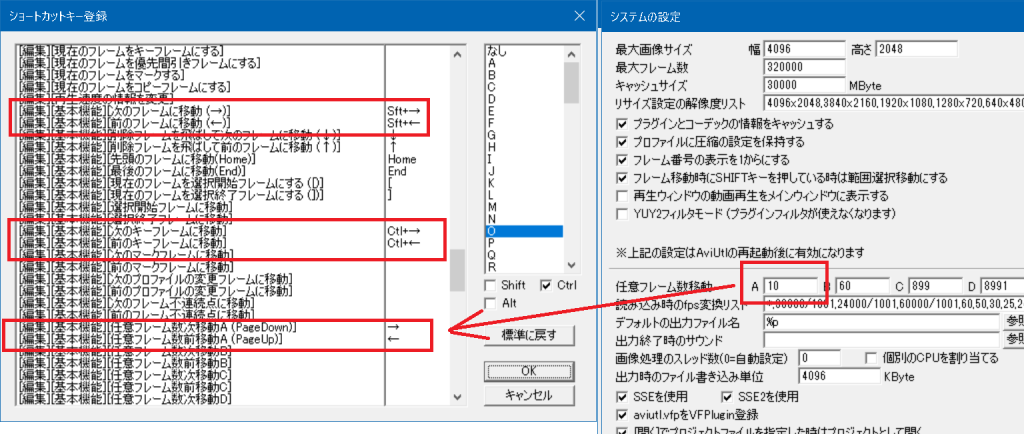Enable 個別のCPUを割り当てる checkbox

pos(870,358)
